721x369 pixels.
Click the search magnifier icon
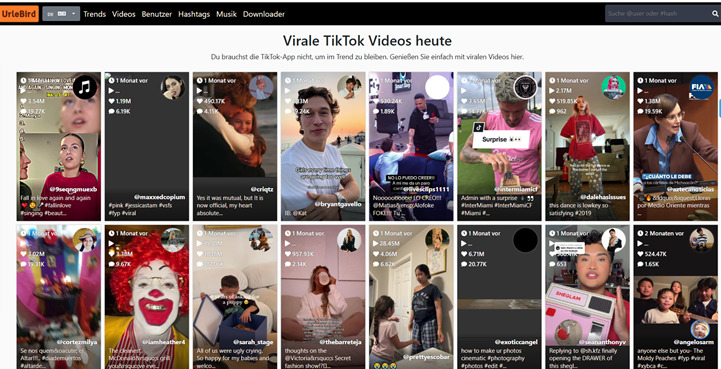click(715, 14)
